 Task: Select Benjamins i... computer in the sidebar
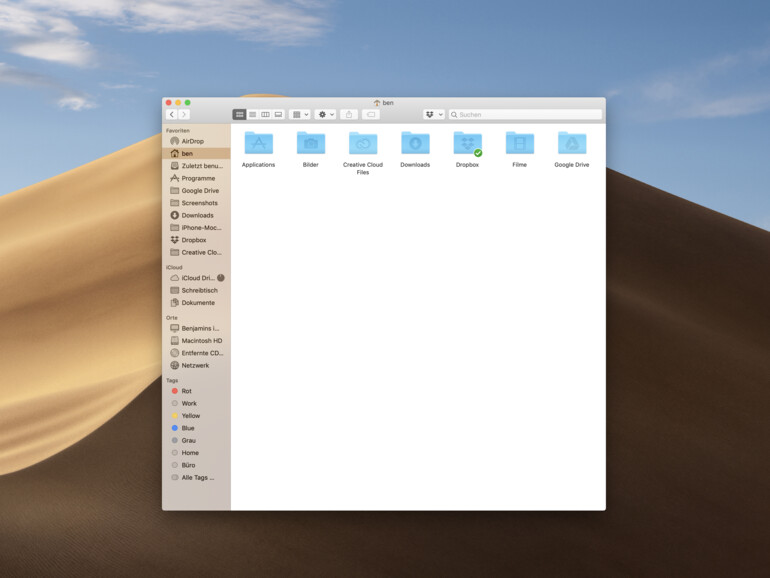tap(196, 328)
